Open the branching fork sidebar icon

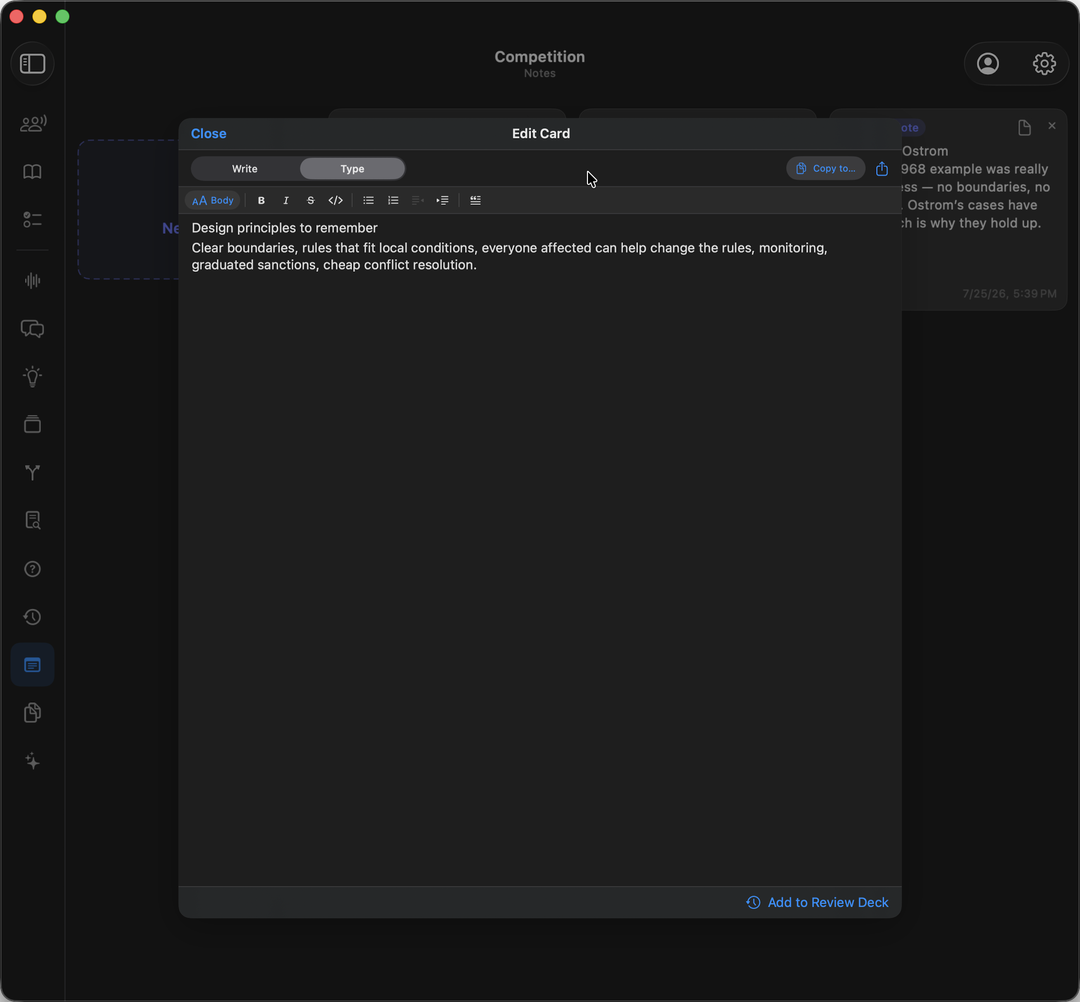[x=32, y=472]
